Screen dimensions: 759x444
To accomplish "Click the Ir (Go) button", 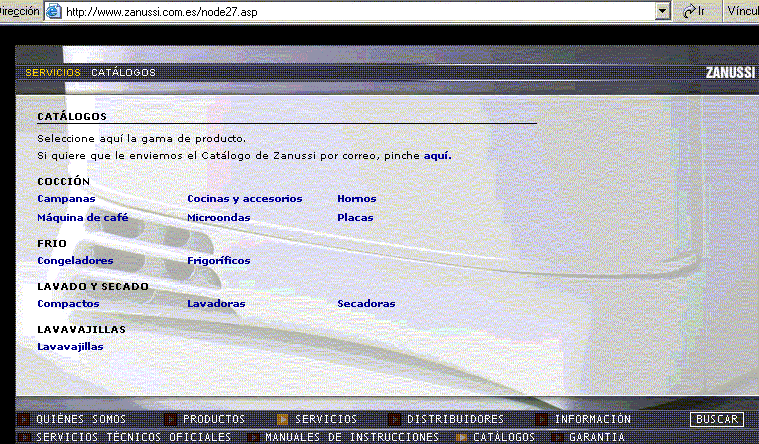I will tap(694, 11).
